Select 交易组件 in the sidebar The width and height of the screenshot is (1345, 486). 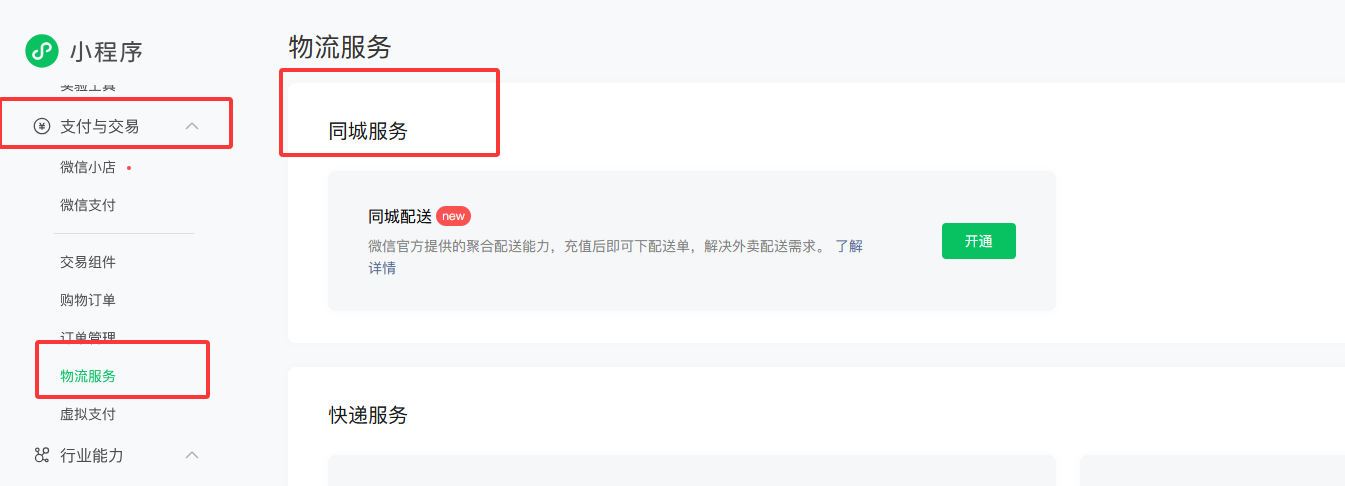click(88, 262)
